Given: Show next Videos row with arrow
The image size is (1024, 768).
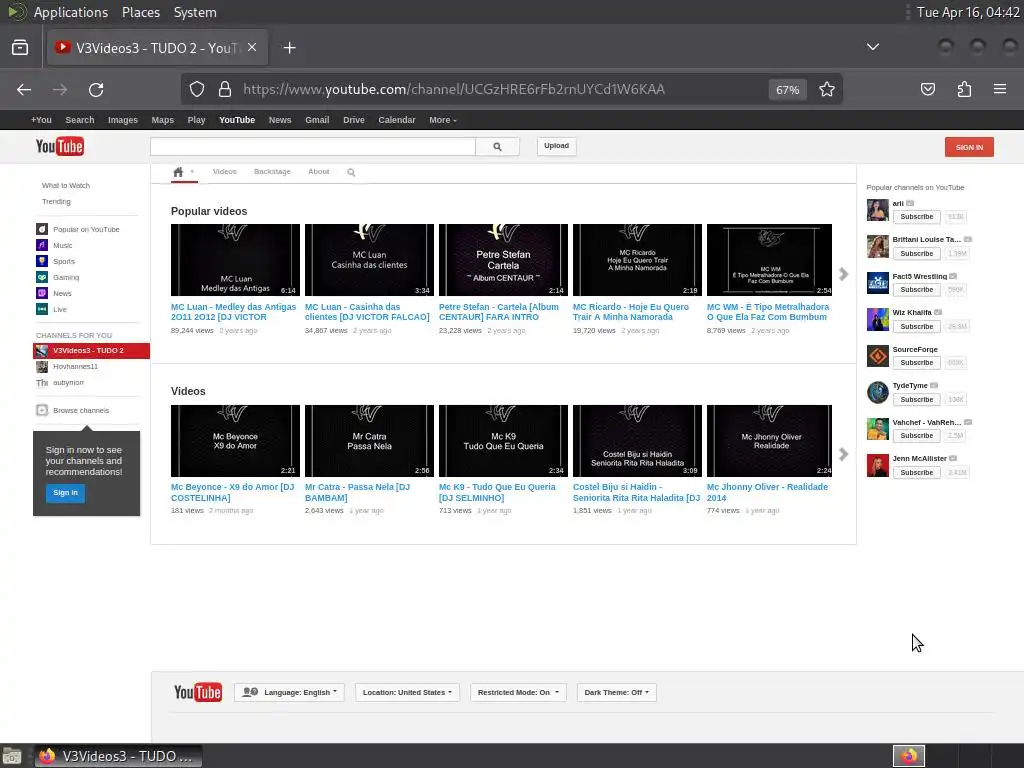Looking at the screenshot, I should (843, 455).
